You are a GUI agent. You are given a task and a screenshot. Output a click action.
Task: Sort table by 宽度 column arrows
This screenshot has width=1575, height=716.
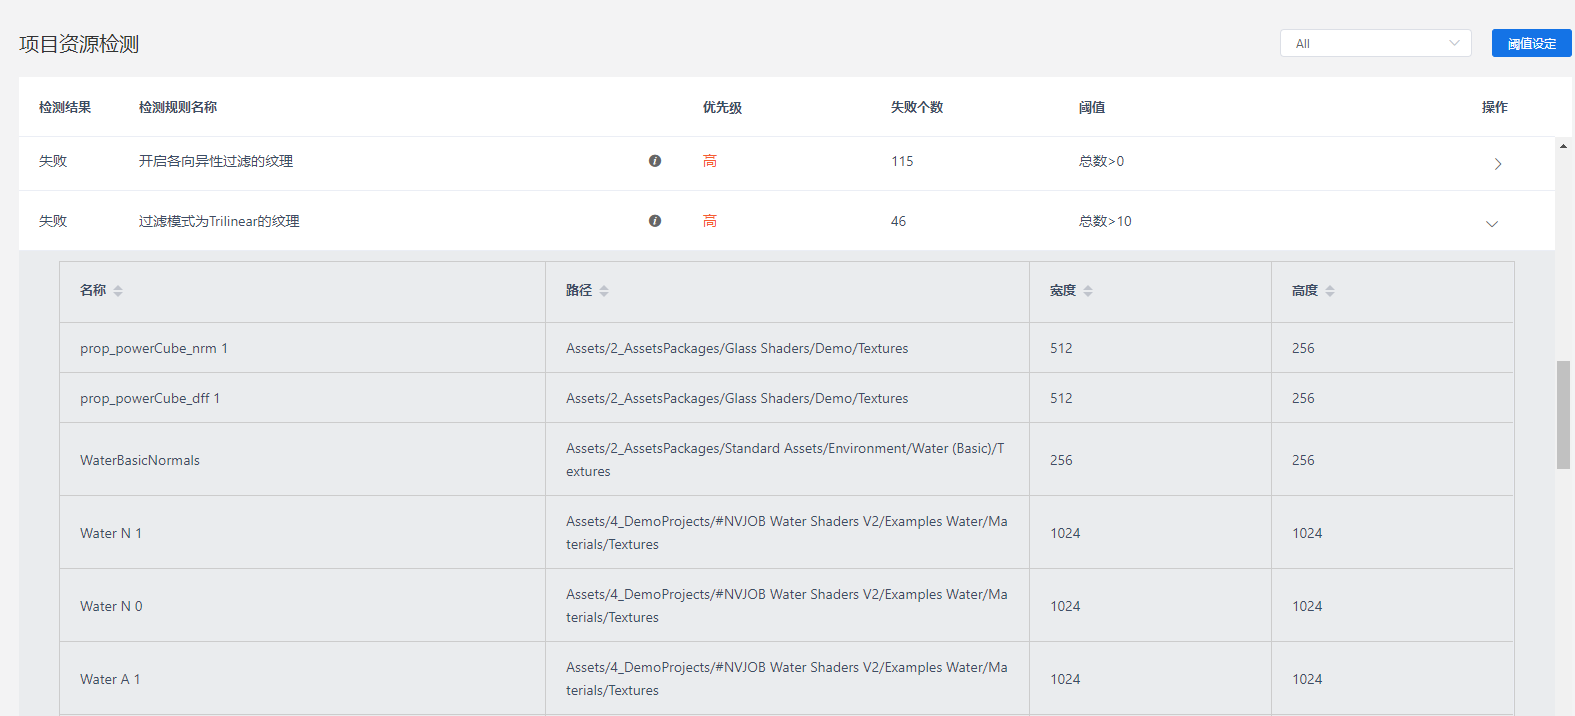tap(1088, 291)
